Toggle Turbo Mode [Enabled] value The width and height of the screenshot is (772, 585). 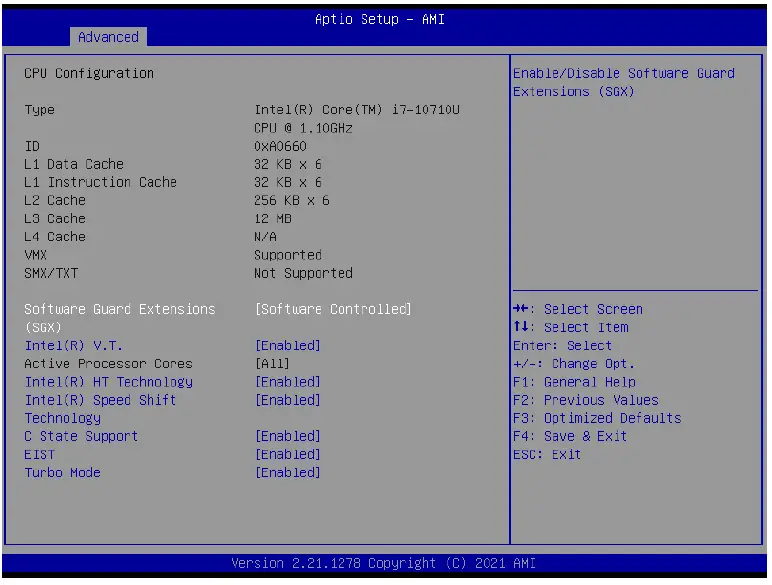click(x=288, y=473)
